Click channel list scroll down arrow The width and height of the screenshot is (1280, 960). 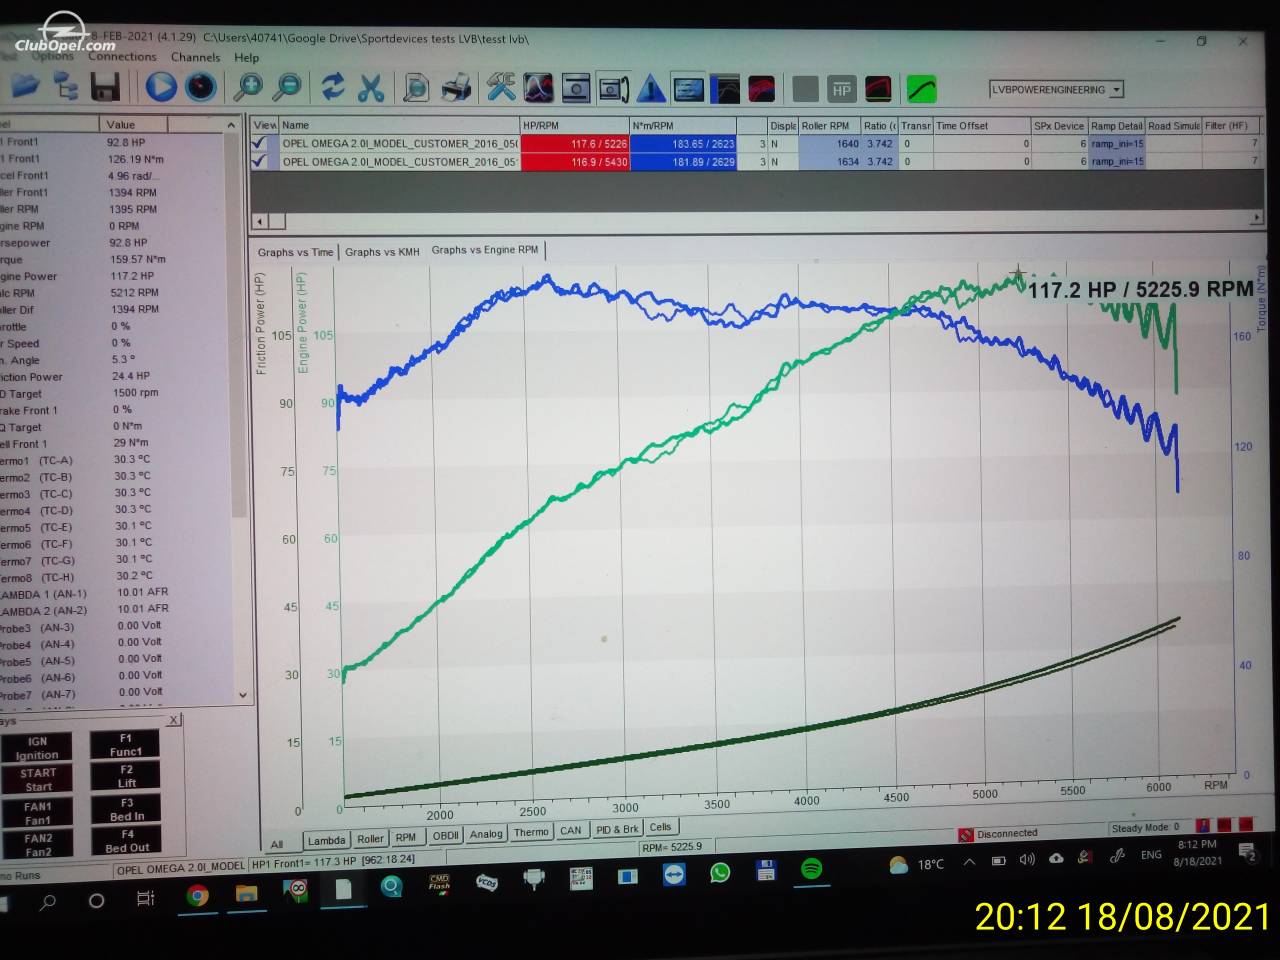point(241,694)
